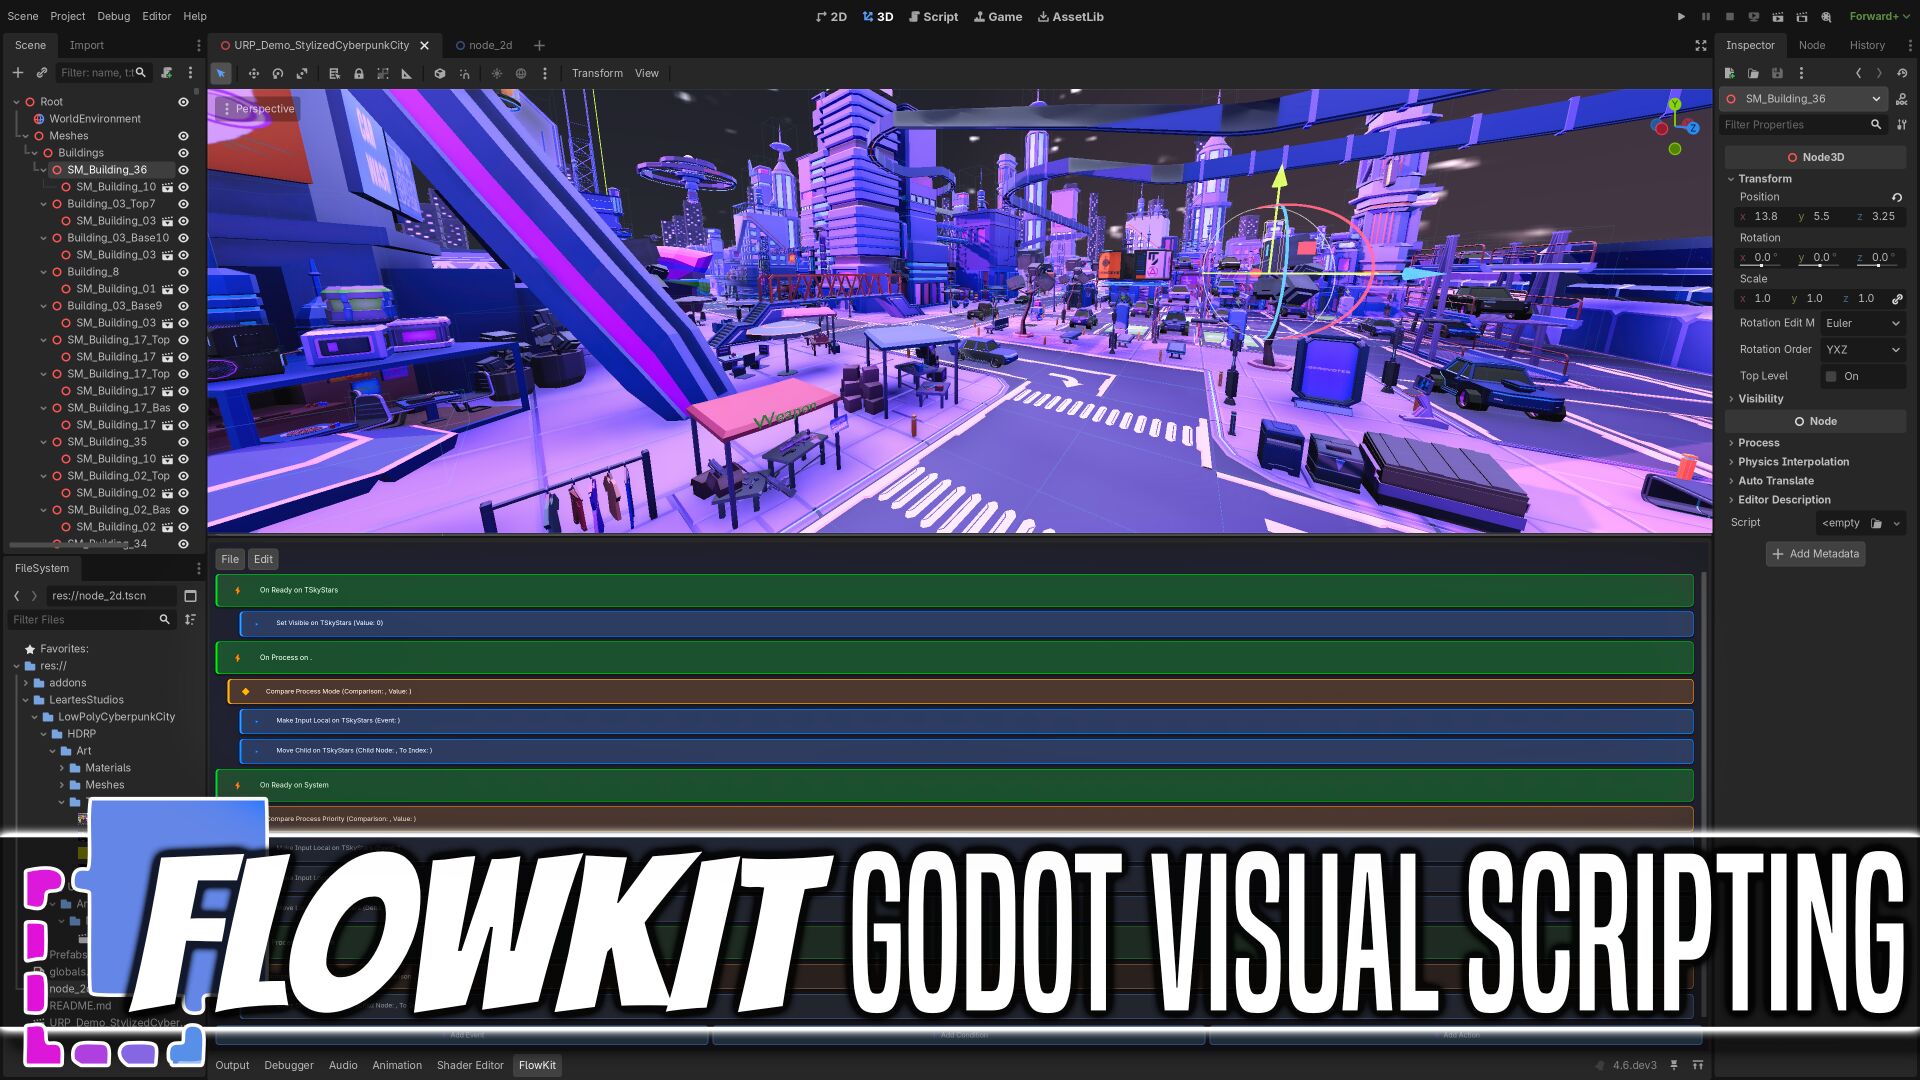1920x1080 pixels.
Task: Open the History tab in the Inspector
Action: tap(1867, 45)
